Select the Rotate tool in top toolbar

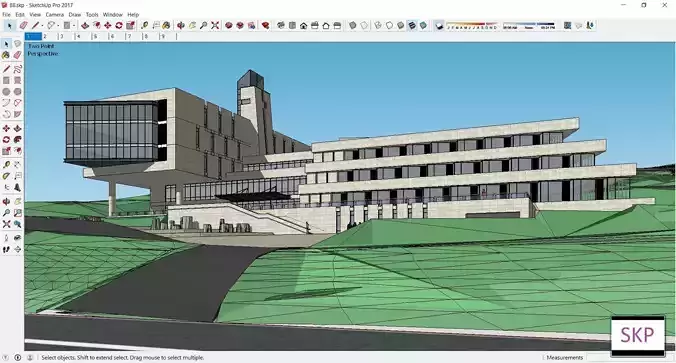coord(119,25)
